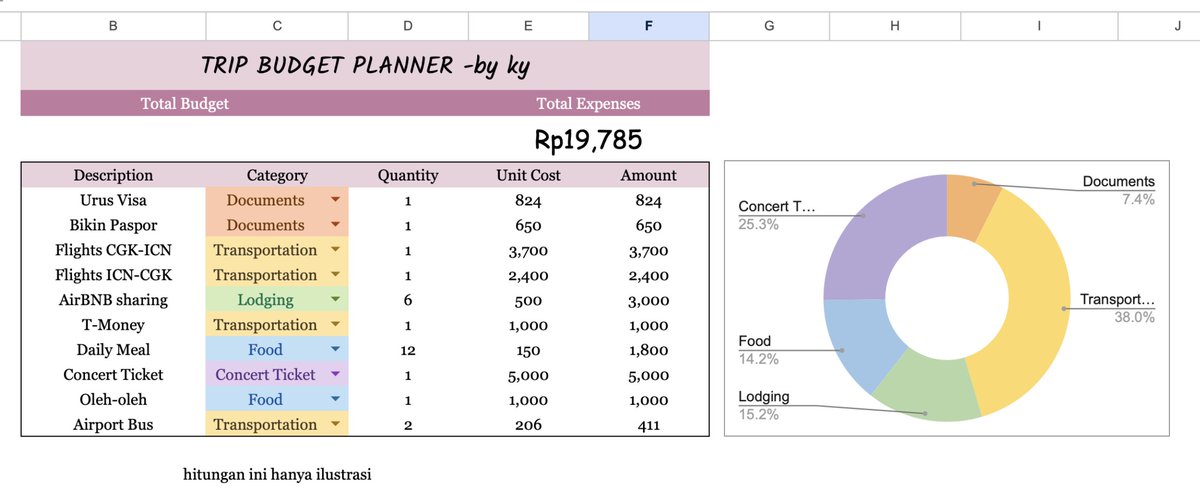Select the Bikin Paspor description cell

[113, 225]
